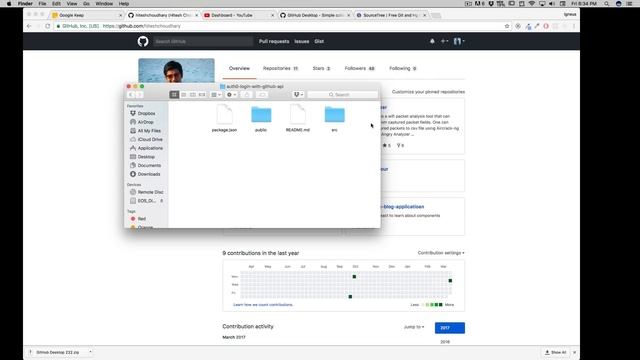Open Finder action gear menu
The width and height of the screenshot is (640, 360).
click(x=231, y=95)
